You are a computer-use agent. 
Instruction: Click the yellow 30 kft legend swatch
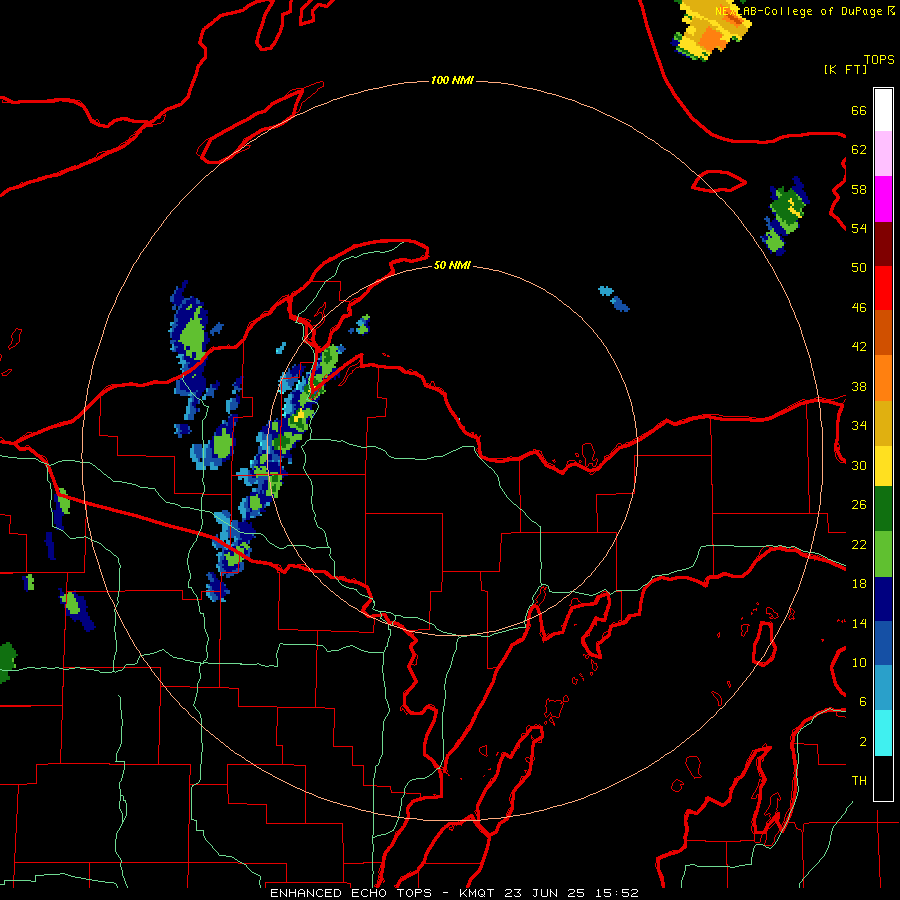(x=883, y=466)
